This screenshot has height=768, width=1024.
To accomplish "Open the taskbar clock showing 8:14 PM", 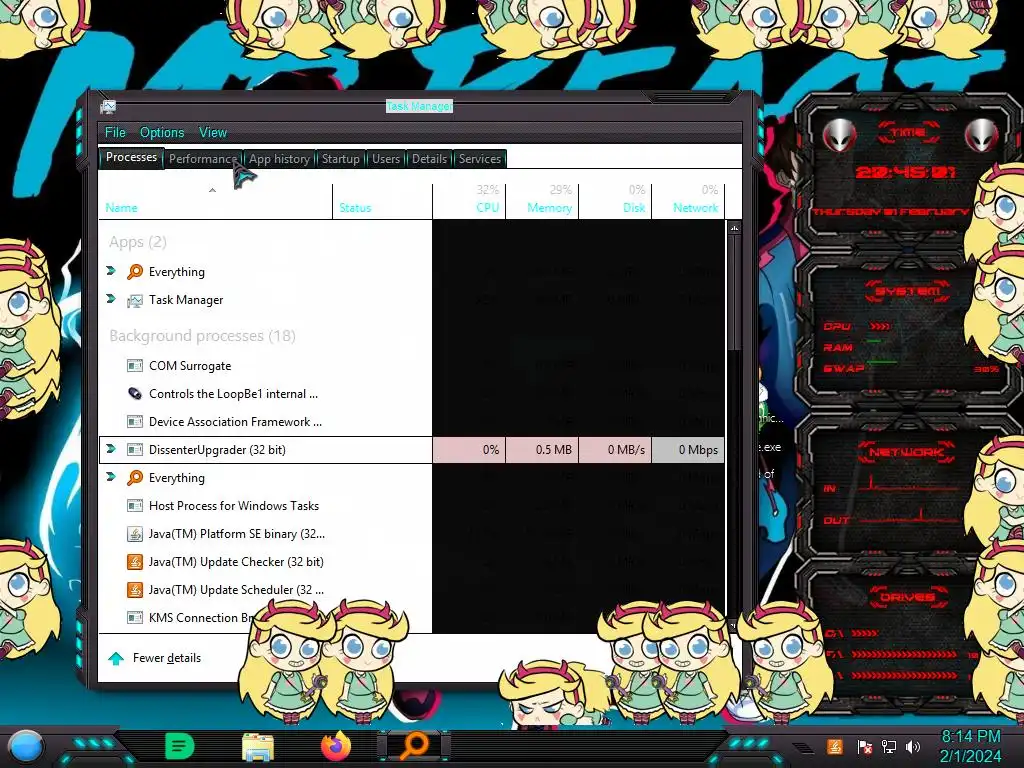I will click(x=970, y=746).
